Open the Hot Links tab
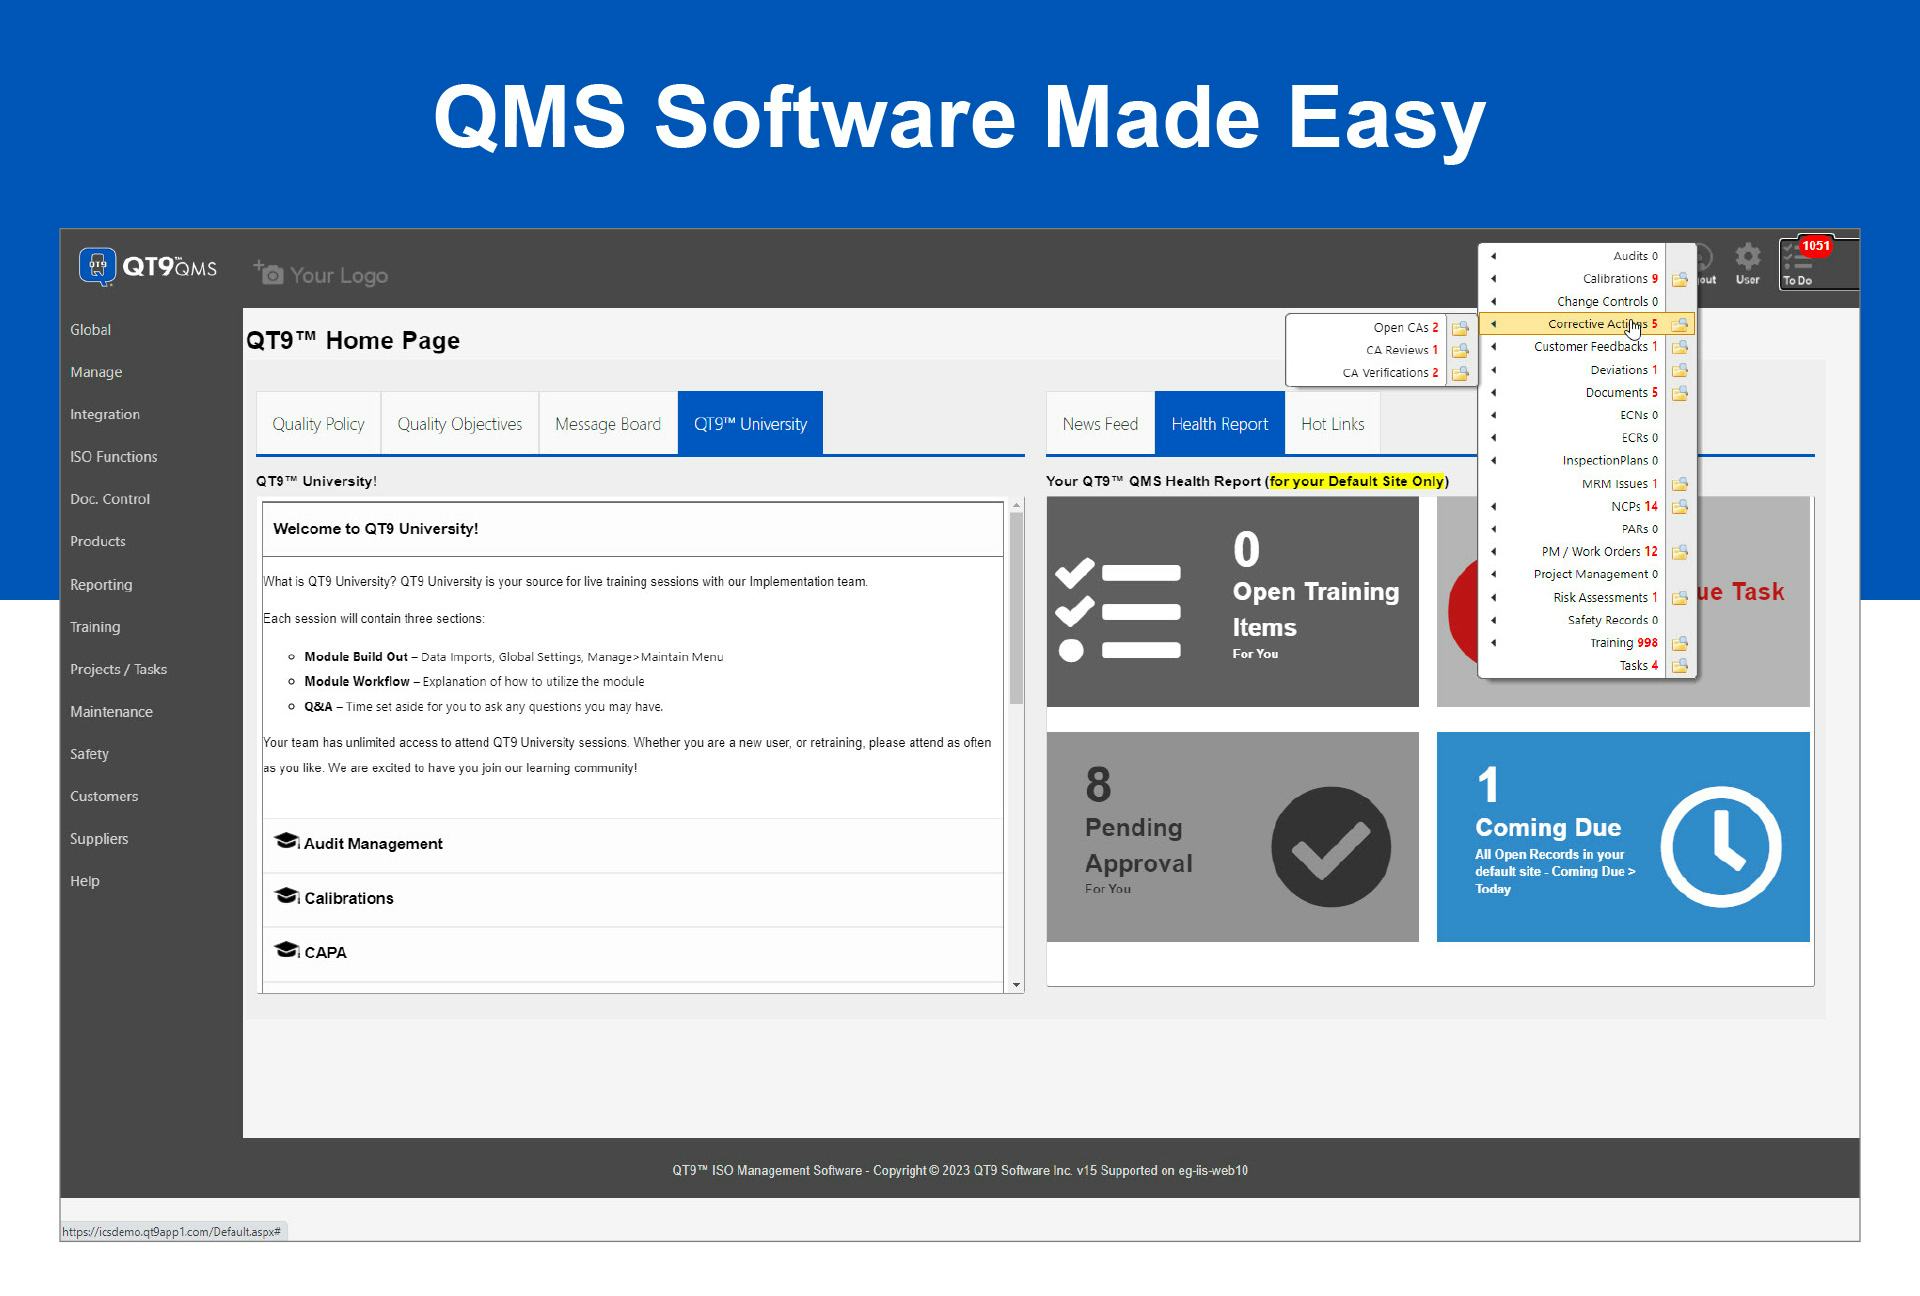 1332,424
